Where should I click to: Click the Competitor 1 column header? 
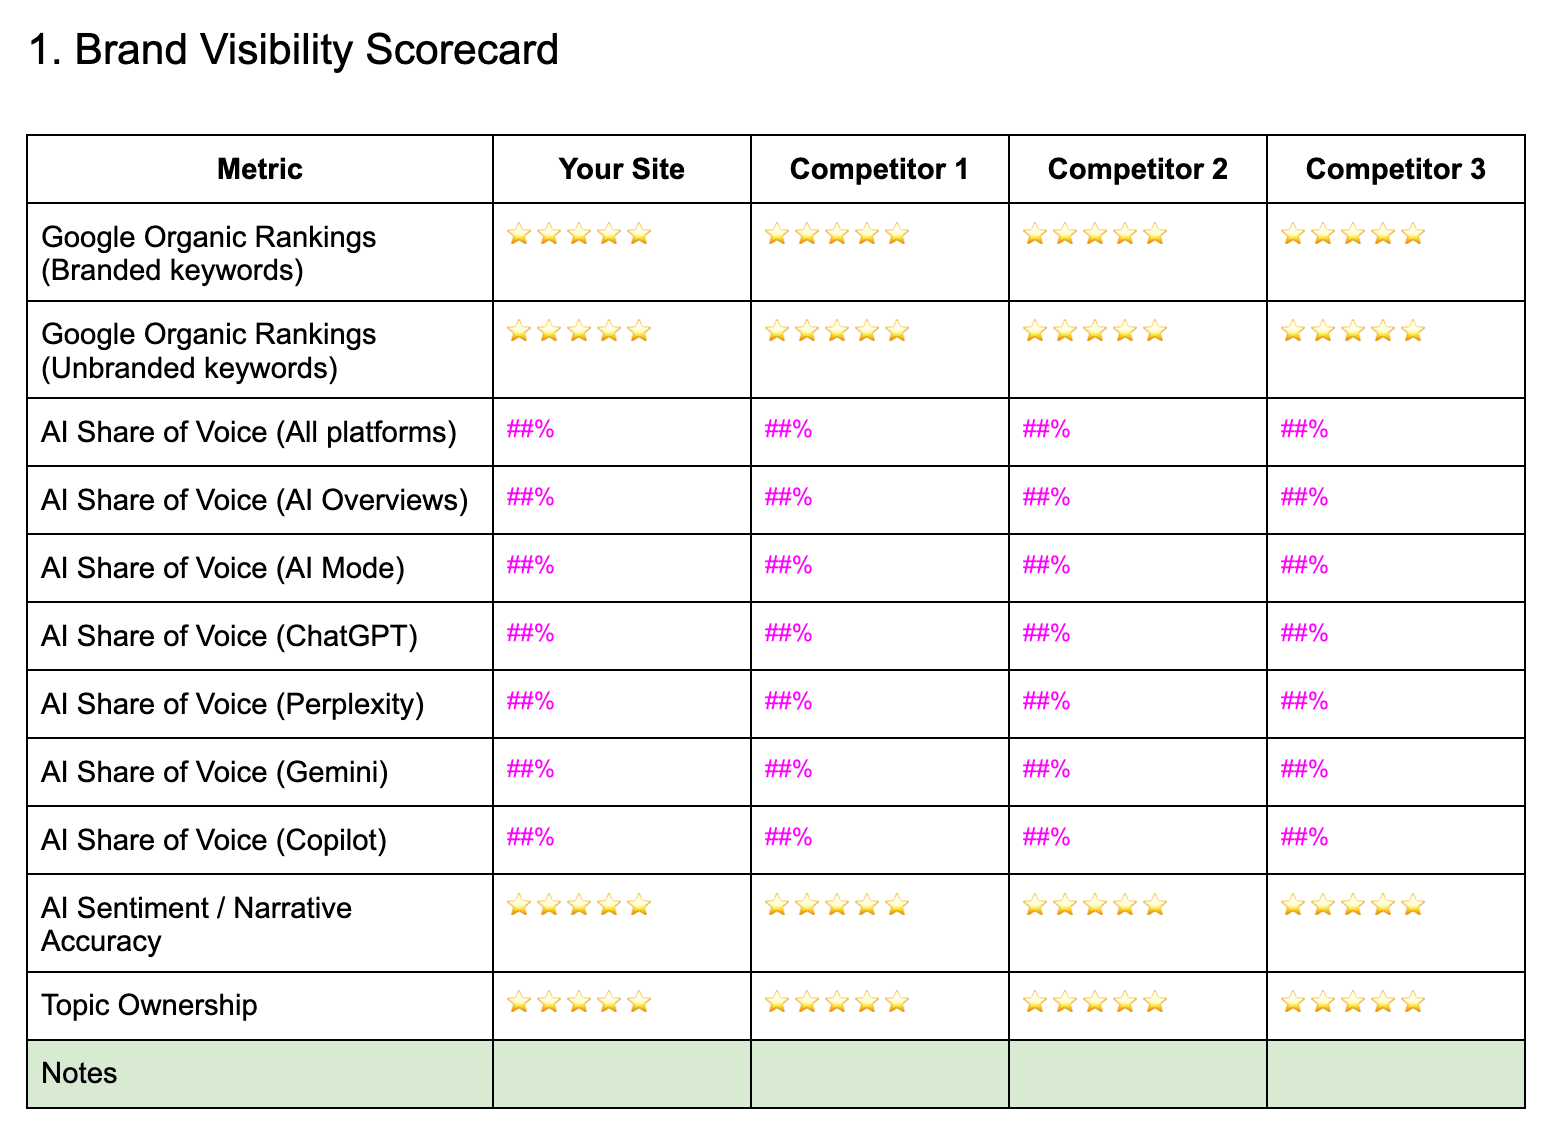(879, 169)
